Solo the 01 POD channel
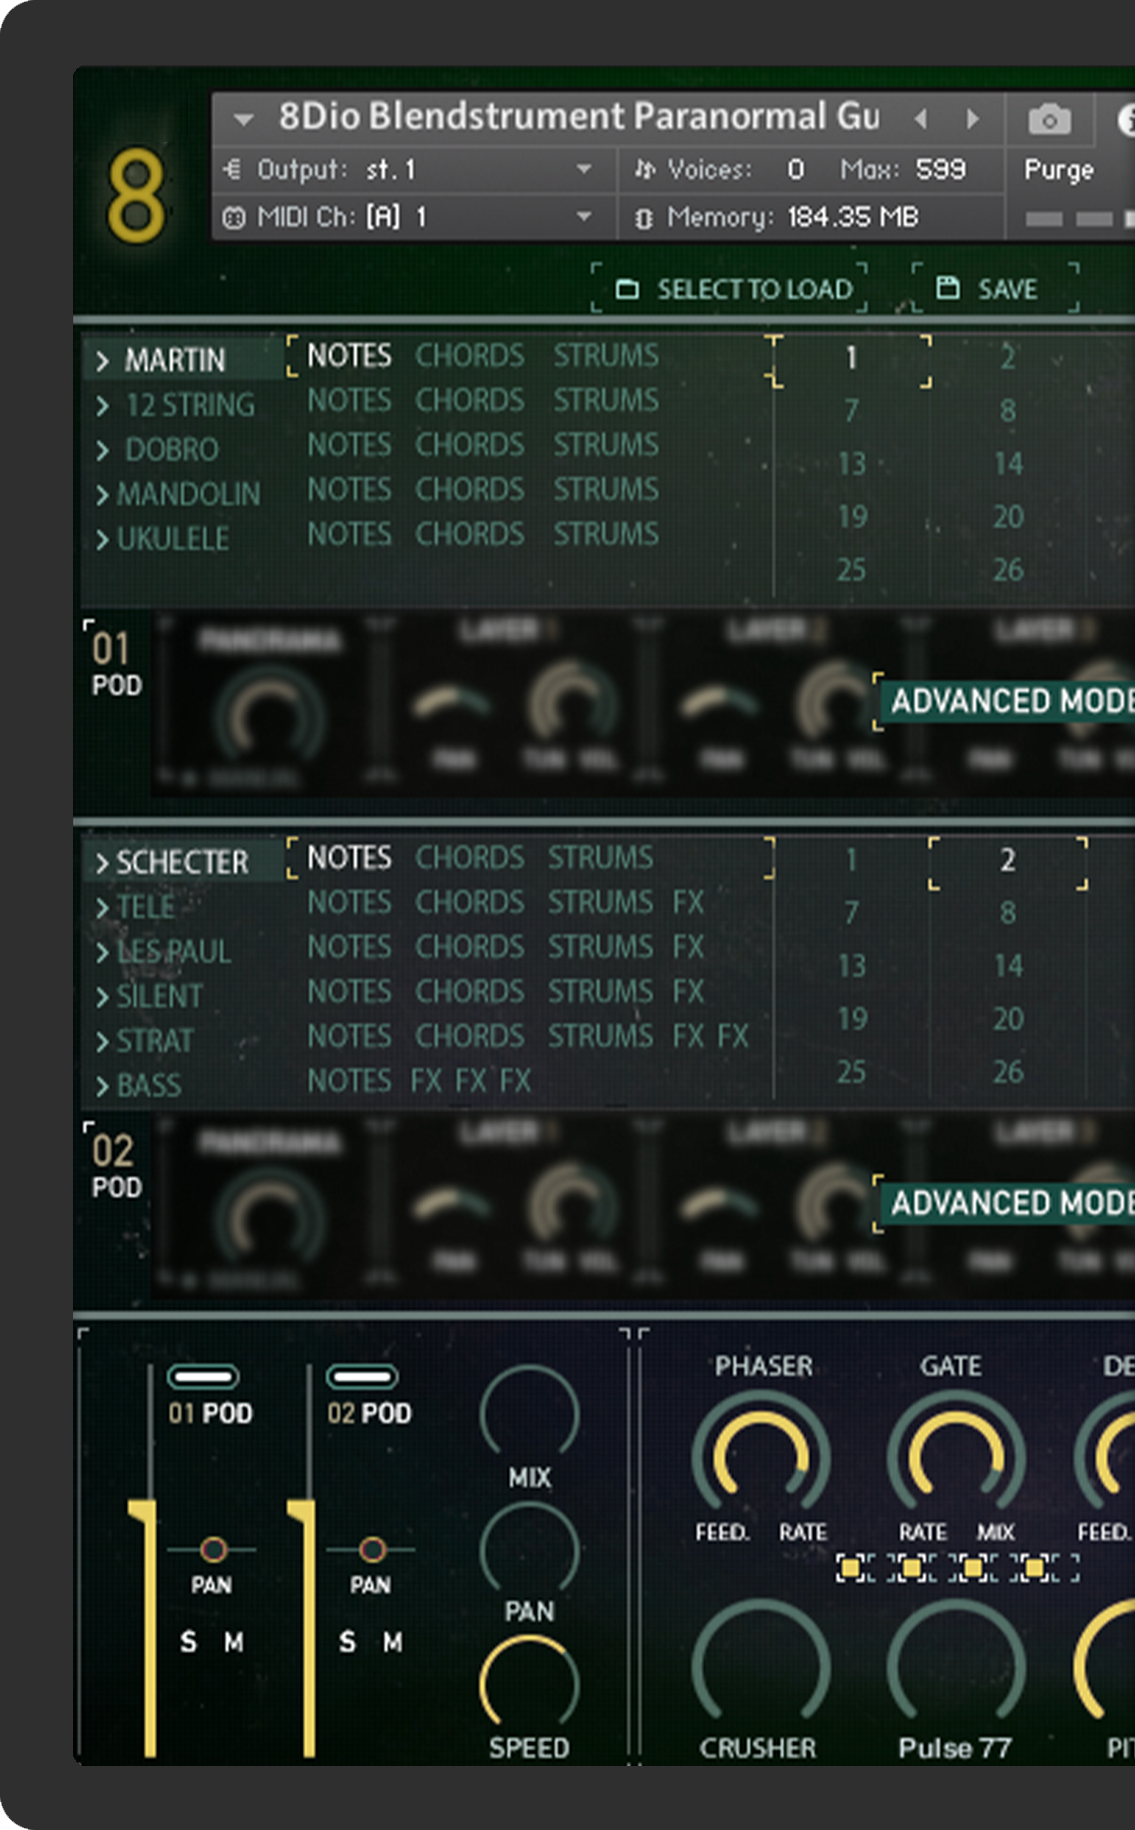This screenshot has height=1830, width=1135. pos(188,1641)
